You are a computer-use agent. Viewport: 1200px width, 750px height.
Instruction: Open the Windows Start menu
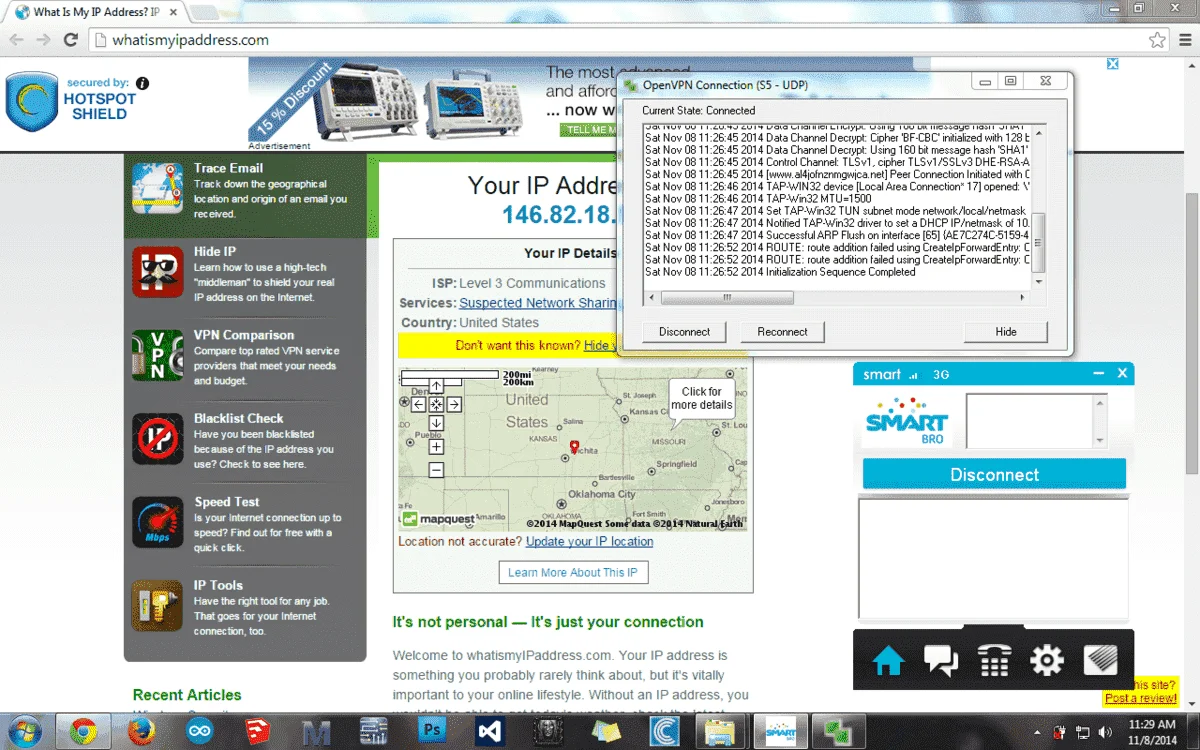point(23,731)
